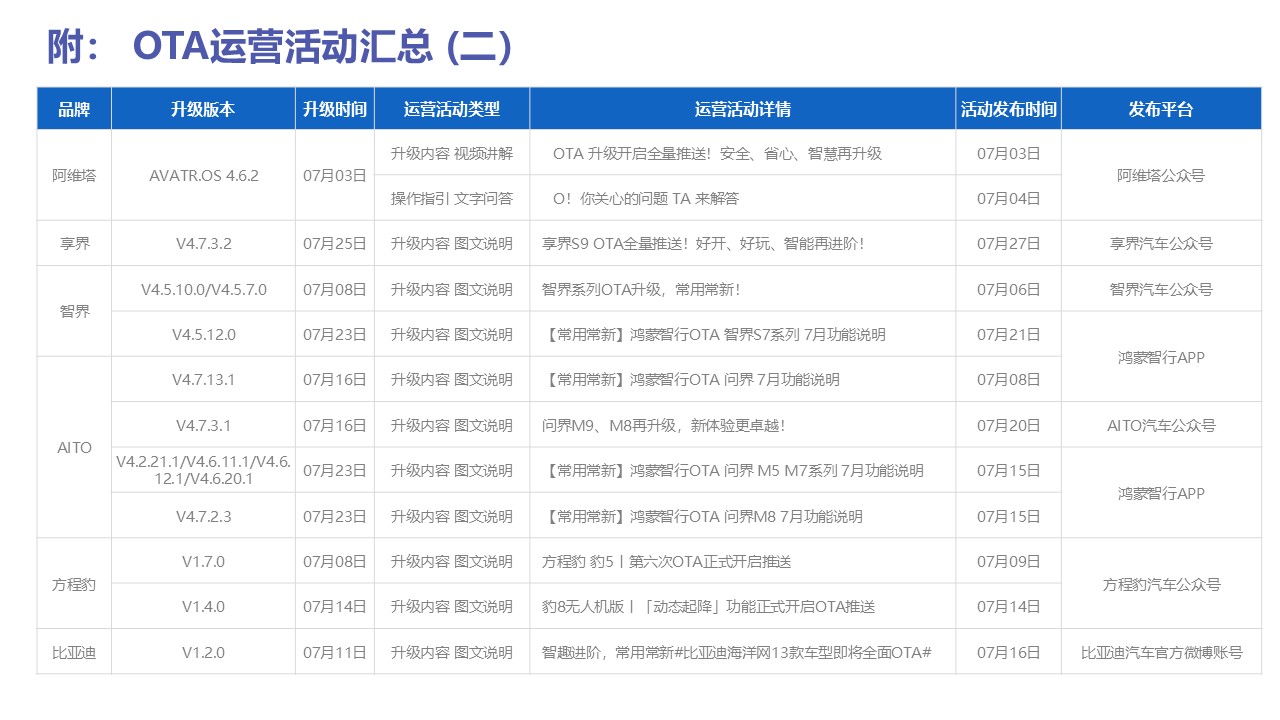
Task: Click the 阿维塔 brand cell
Action: pos(74,175)
